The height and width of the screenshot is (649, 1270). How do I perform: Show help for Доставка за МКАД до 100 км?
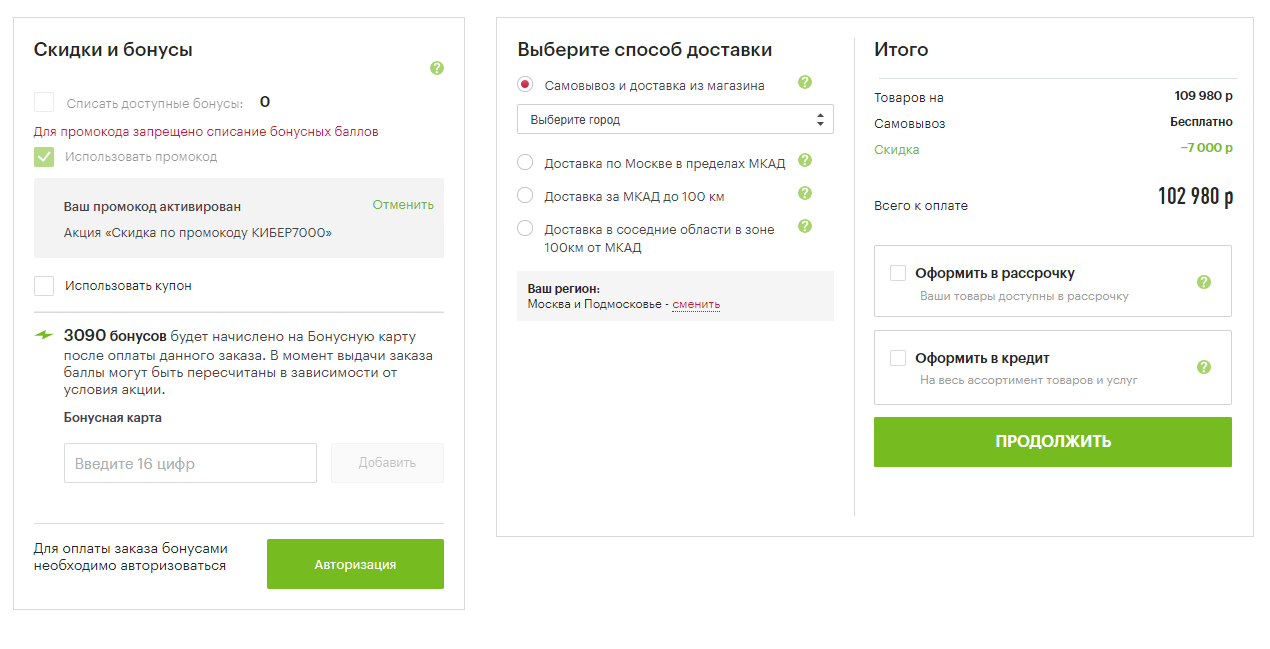click(805, 194)
